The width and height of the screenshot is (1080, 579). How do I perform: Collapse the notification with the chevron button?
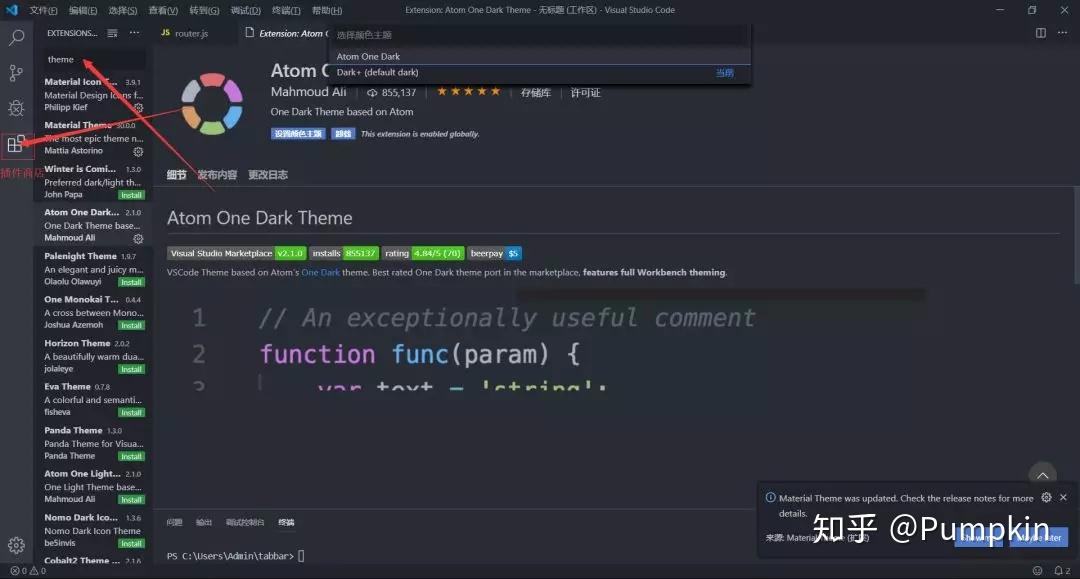(1042, 475)
